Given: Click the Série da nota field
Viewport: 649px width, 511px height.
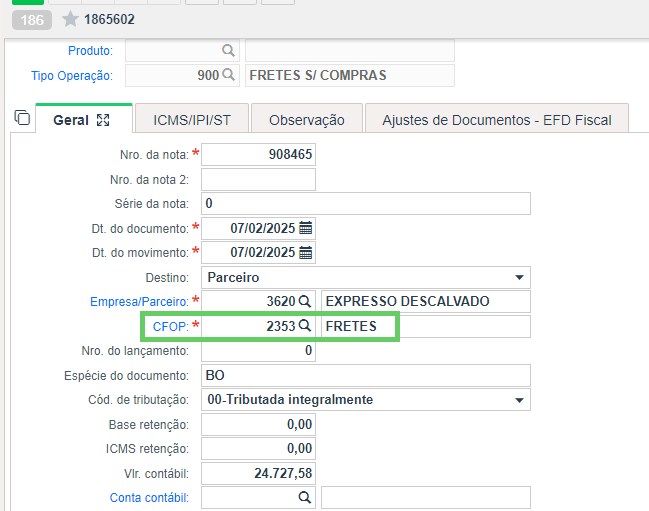Looking at the screenshot, I should (366, 204).
